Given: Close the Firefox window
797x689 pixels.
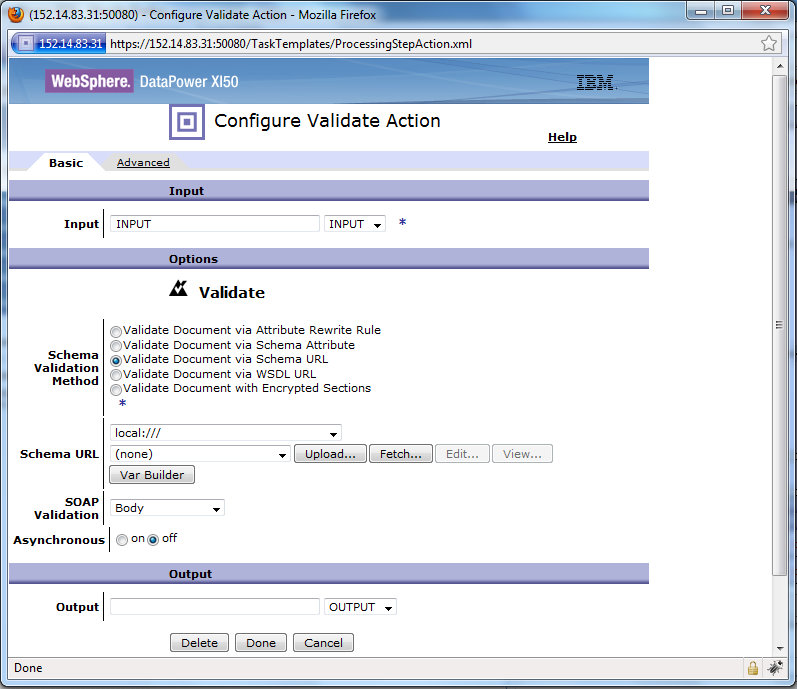Looking at the screenshot, I should [765, 11].
